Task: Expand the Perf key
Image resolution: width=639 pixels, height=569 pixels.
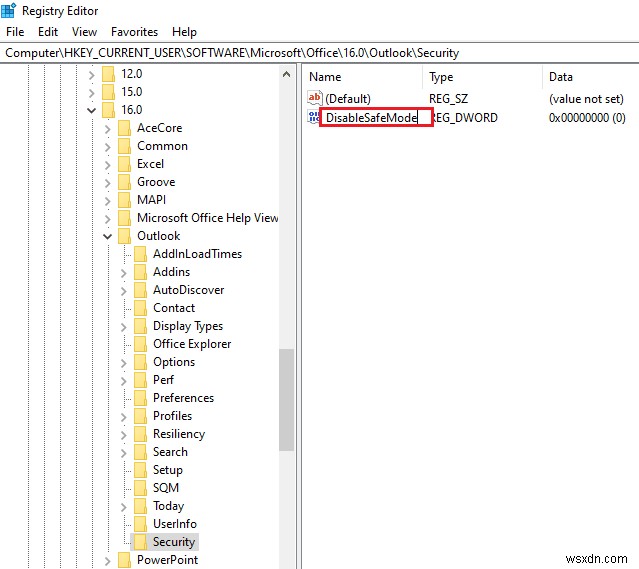Action: (x=123, y=381)
